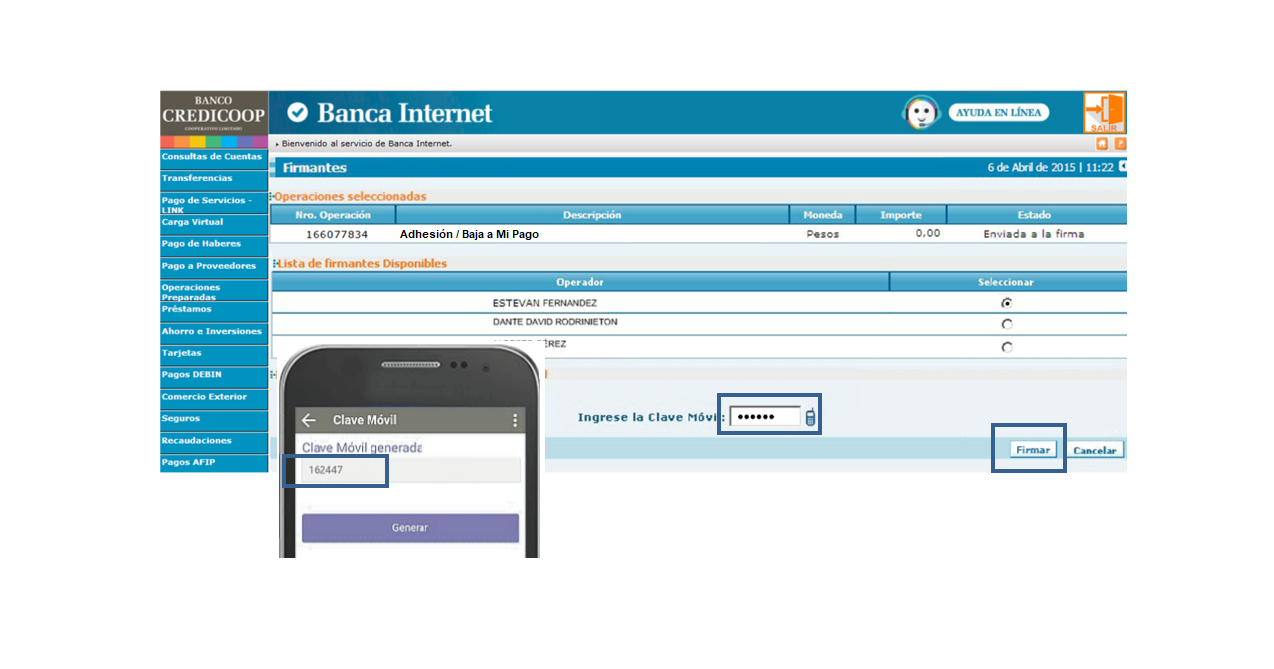Image resolution: width=1274 pixels, height=669 pixels.
Task: Go to home via orange house icon
Action: (1102, 144)
